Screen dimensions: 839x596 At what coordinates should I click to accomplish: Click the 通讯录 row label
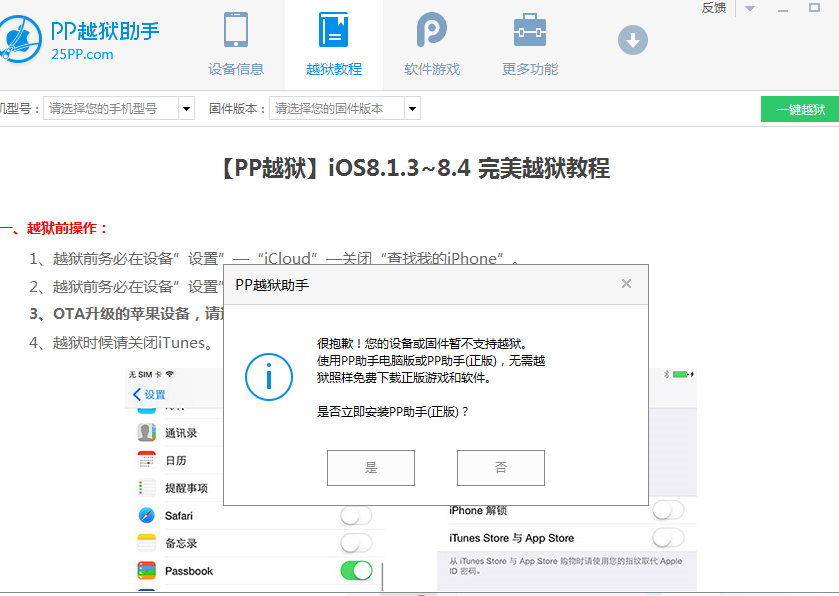[181, 433]
